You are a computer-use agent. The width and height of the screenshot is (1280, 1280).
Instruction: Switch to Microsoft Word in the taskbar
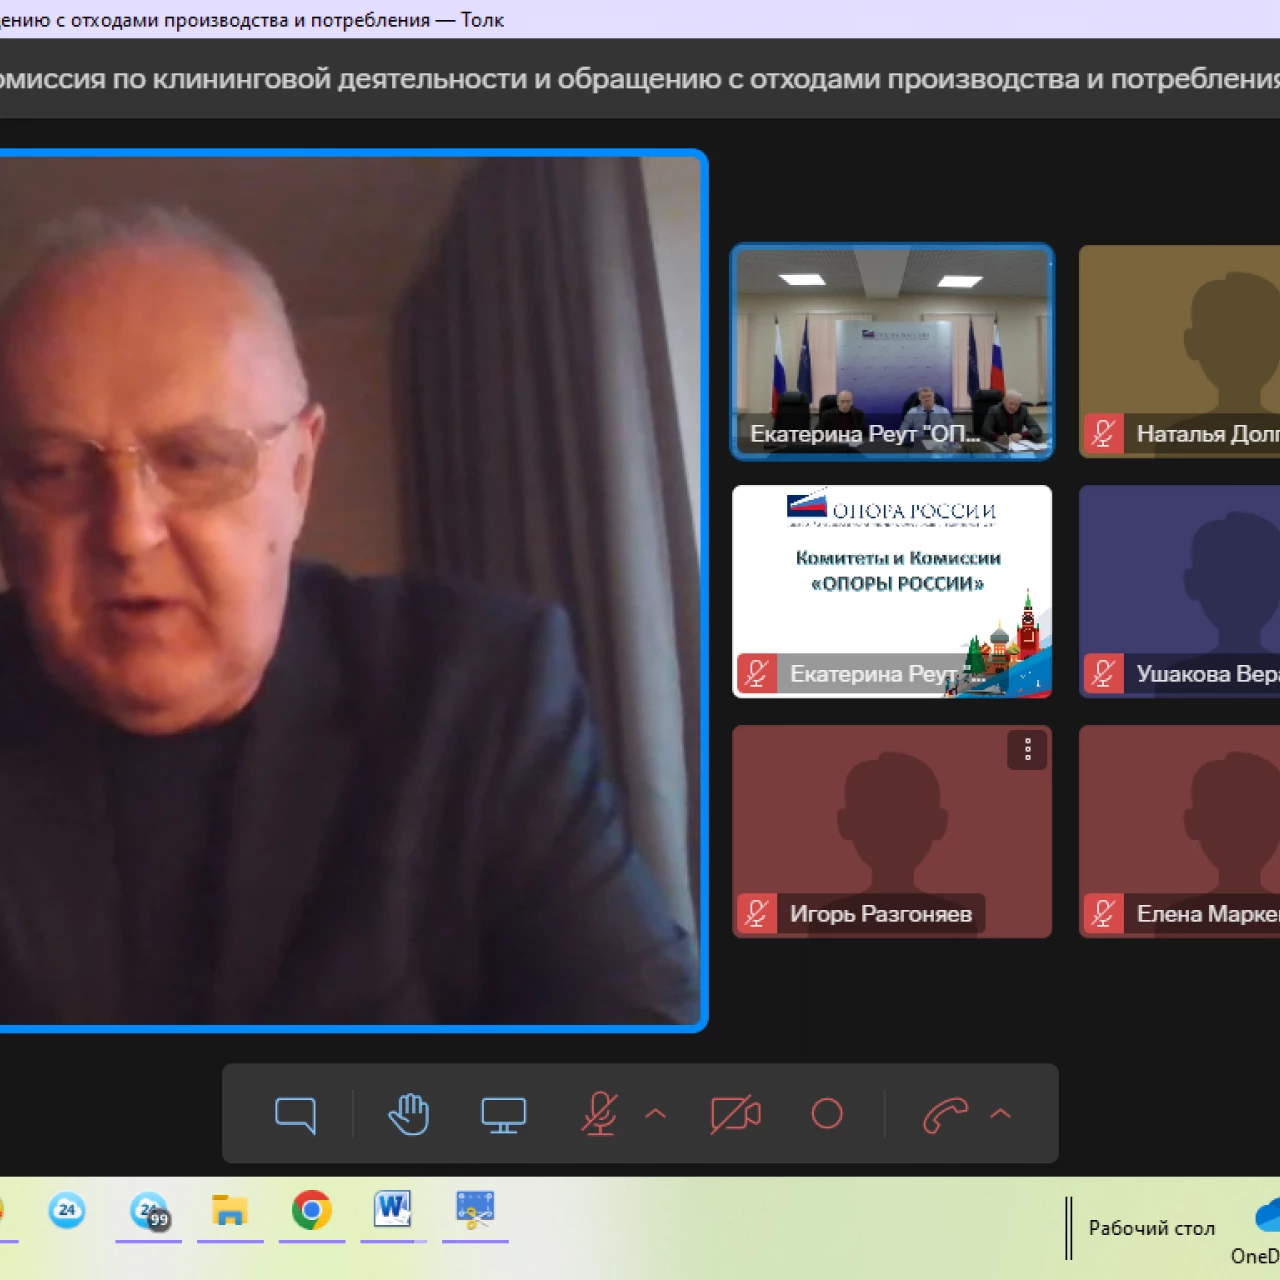pyautogui.click(x=393, y=1210)
